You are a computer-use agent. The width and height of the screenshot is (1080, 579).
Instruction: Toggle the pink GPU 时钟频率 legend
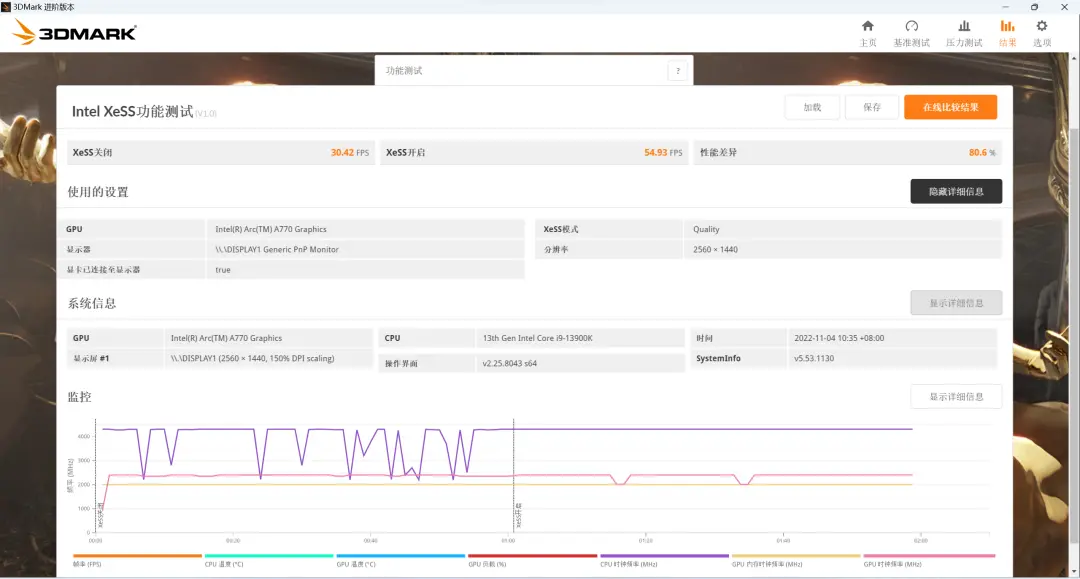929,556
